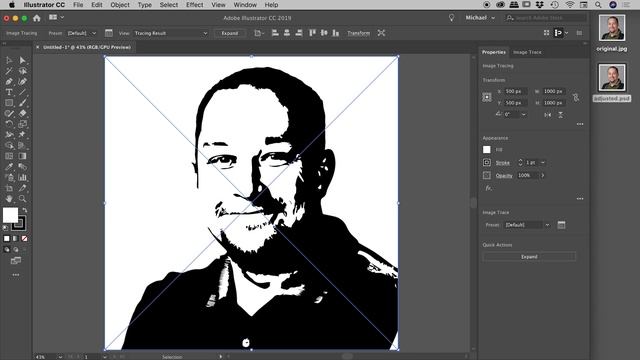Toggle constrain width and height proportions

(x=576, y=97)
